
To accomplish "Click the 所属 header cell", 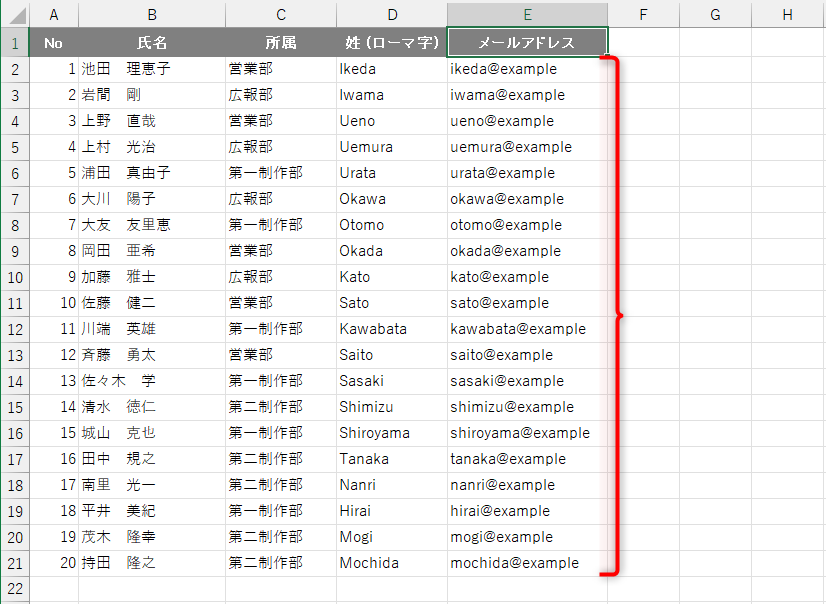I will click(280, 42).
